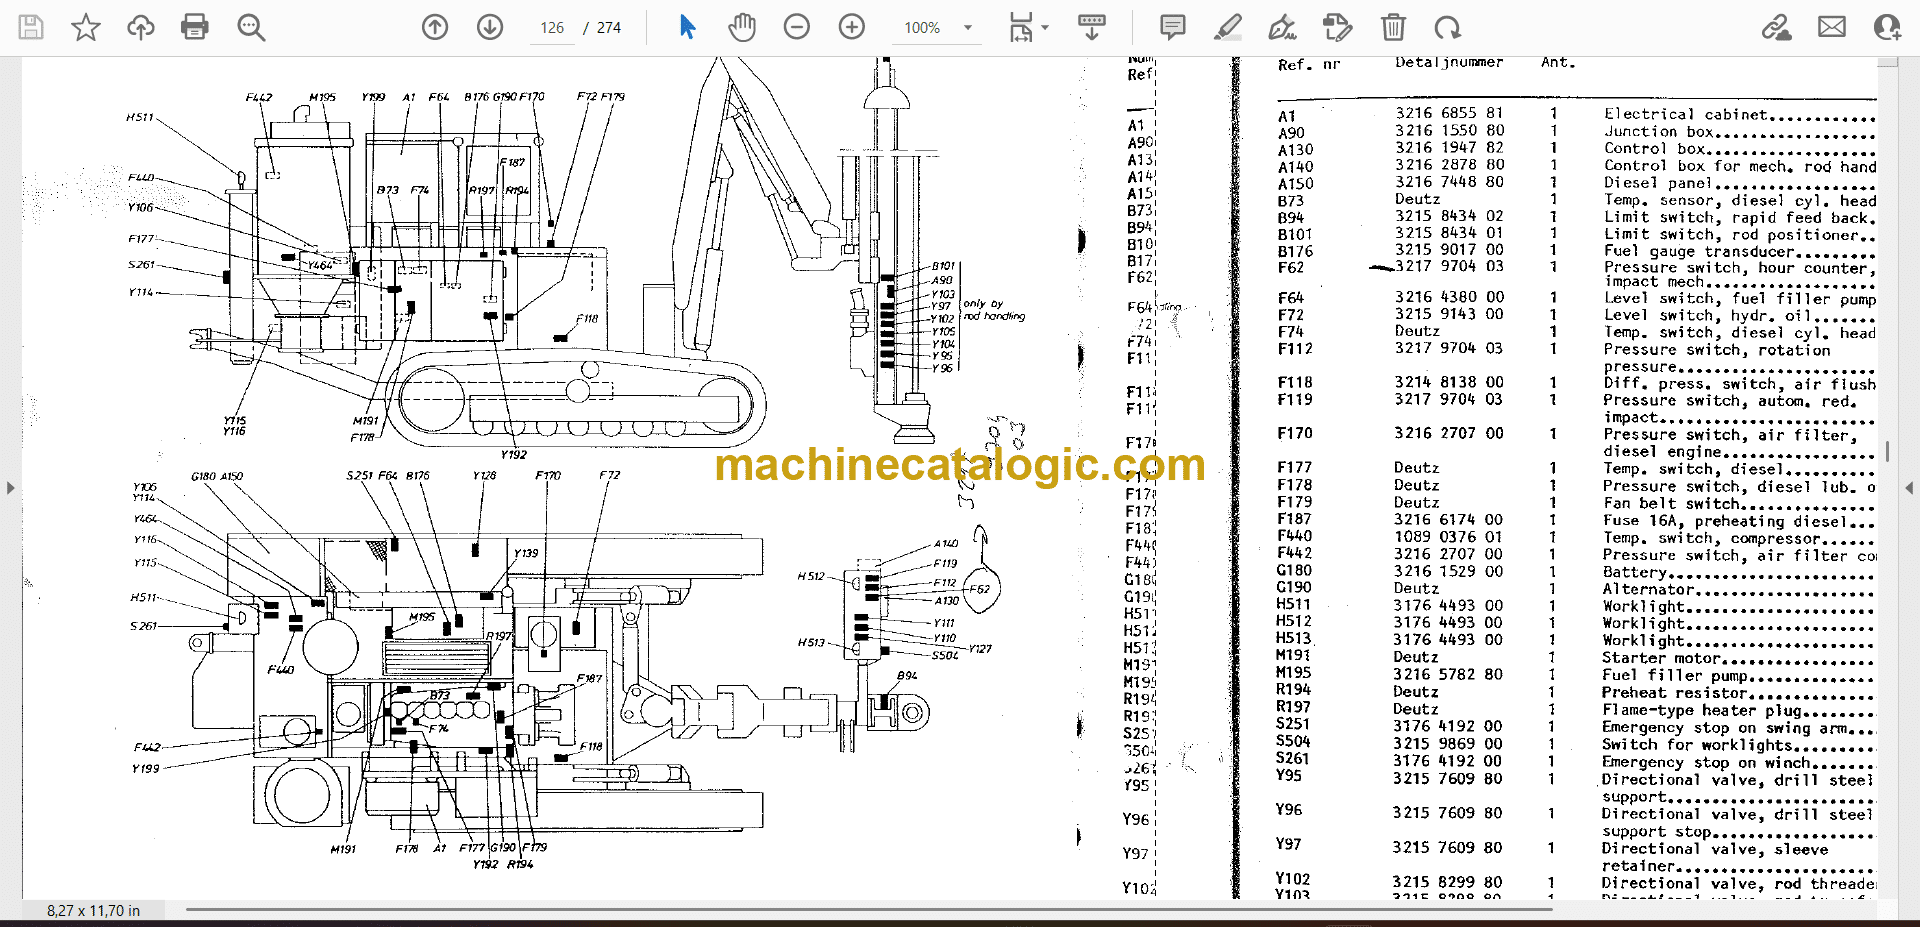Bookmark this document with the star icon
Viewport: 1920px width, 927px height.
point(86,27)
